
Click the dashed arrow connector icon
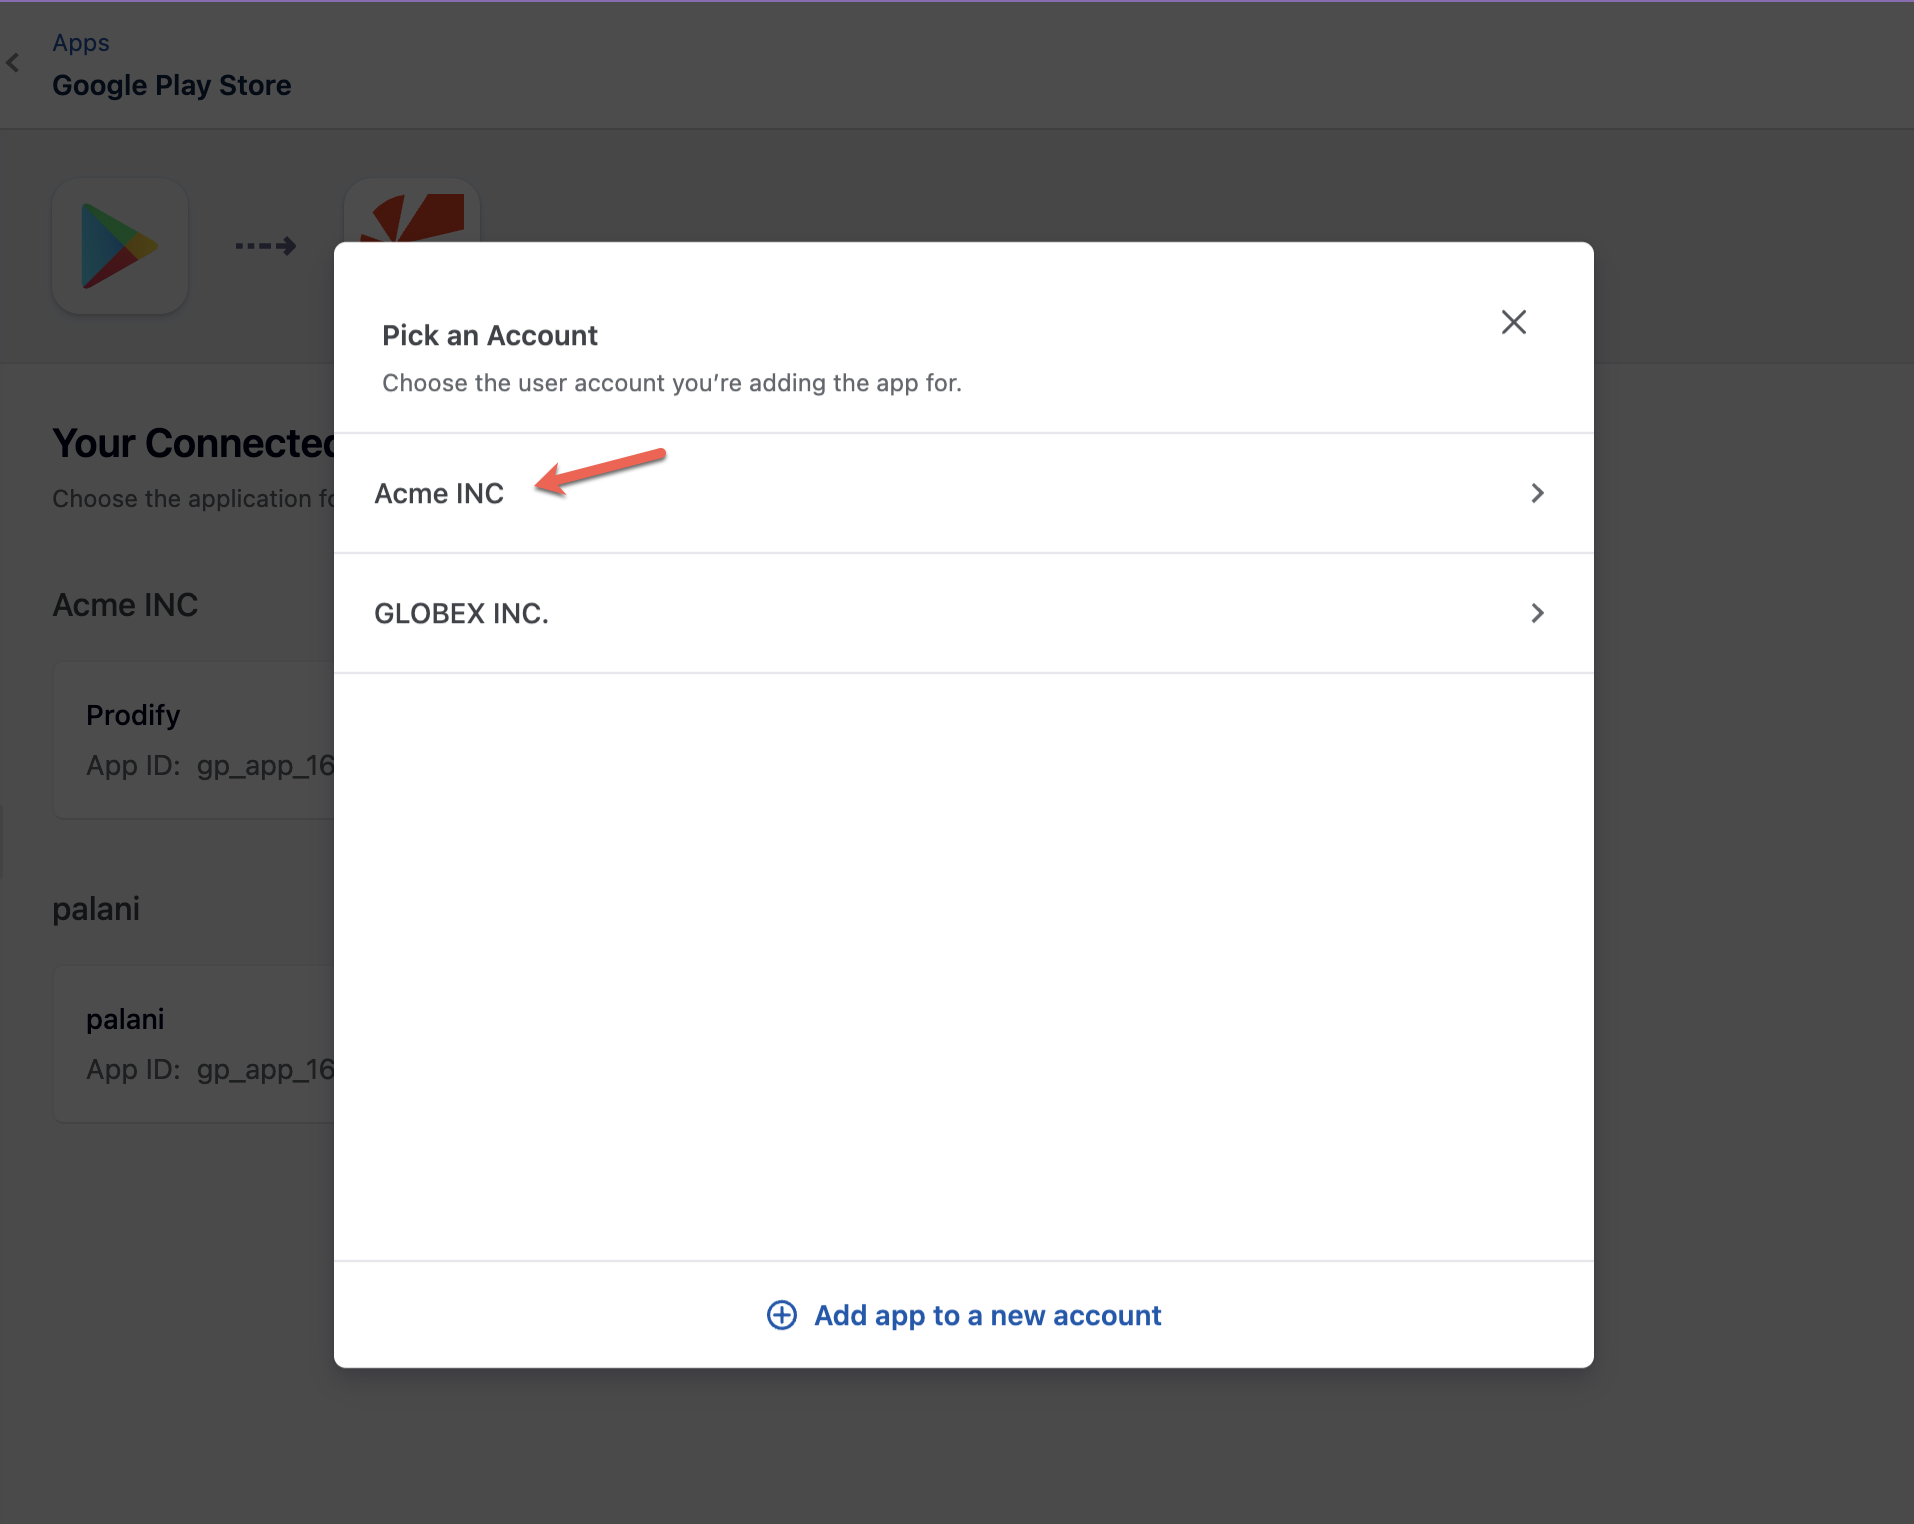point(266,246)
